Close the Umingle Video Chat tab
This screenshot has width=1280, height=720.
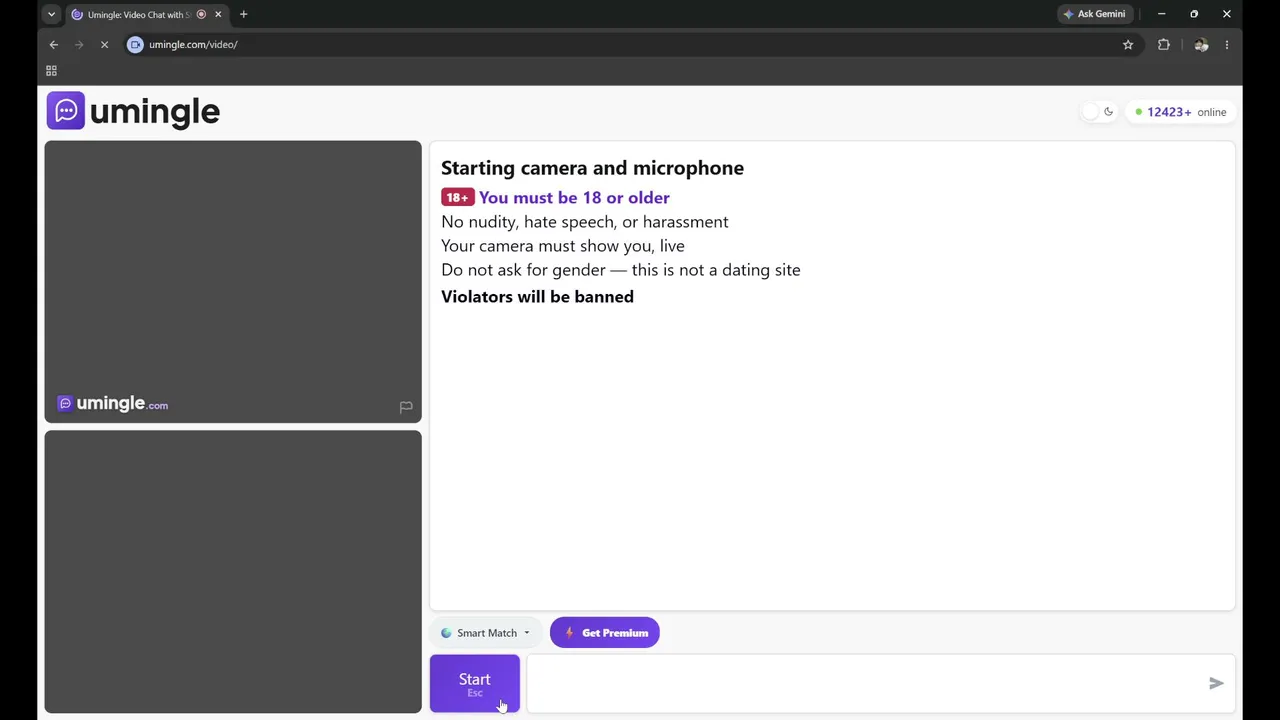(x=218, y=14)
